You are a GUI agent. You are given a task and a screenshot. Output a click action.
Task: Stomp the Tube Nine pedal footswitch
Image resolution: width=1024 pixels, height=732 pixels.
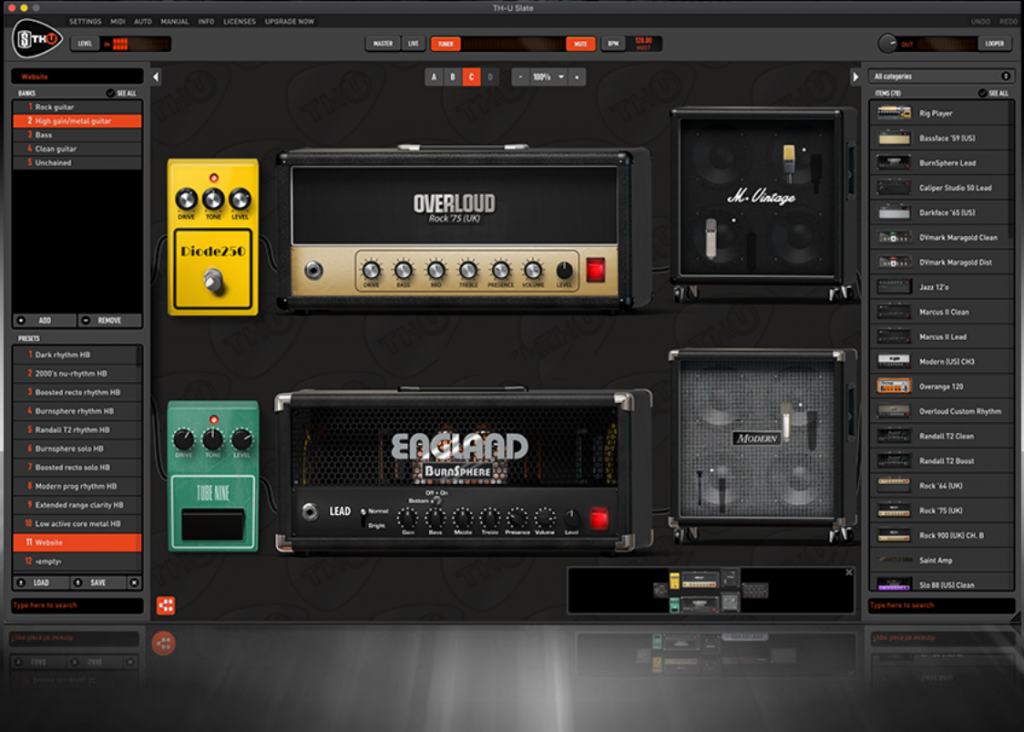(x=212, y=524)
